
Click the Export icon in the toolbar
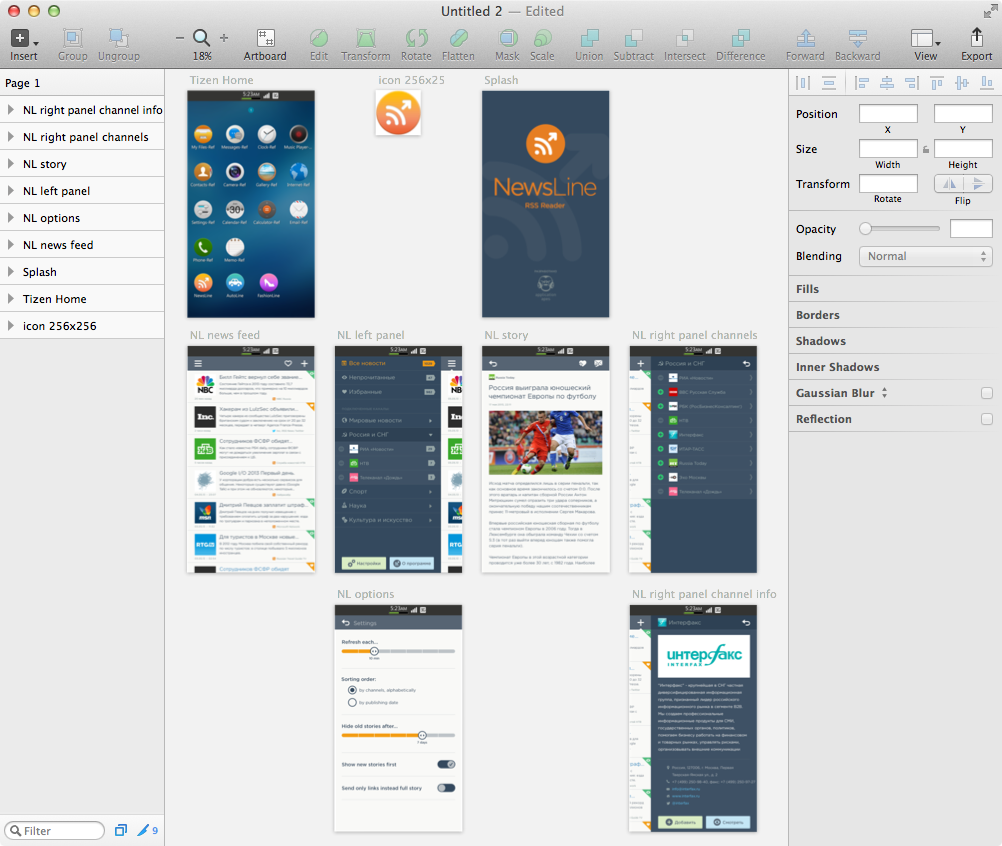click(x=976, y=40)
